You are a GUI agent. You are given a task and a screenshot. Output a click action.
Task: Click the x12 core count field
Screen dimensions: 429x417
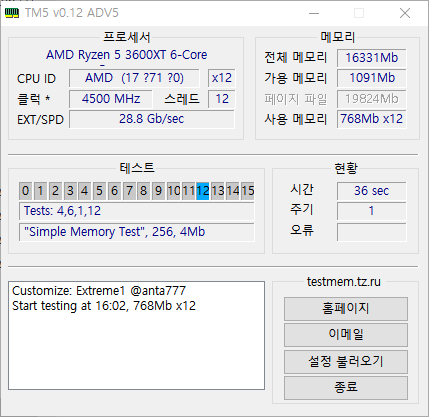pos(222,78)
